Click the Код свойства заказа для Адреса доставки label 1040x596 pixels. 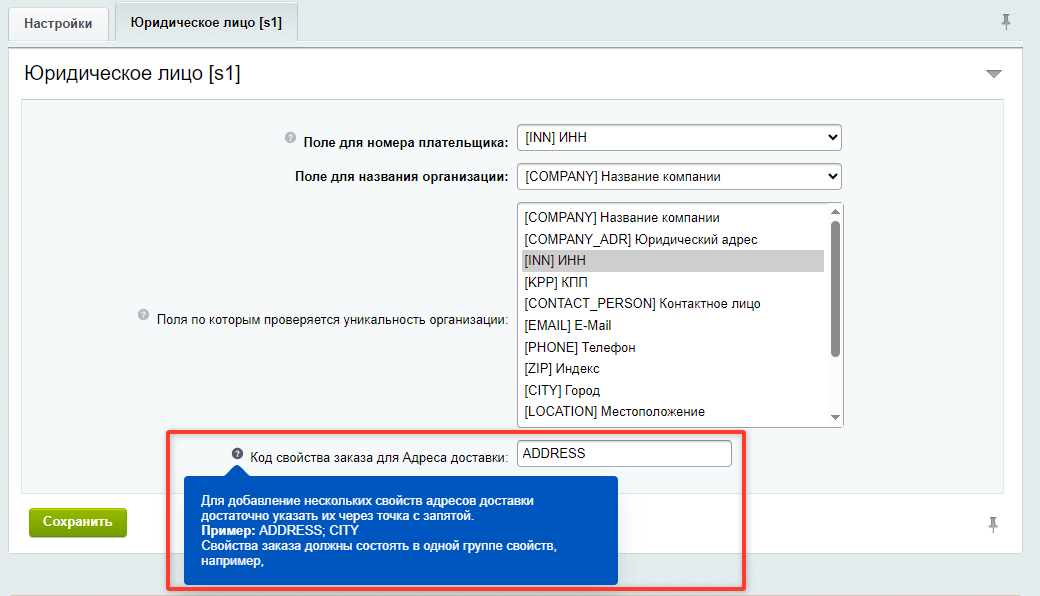click(379, 457)
